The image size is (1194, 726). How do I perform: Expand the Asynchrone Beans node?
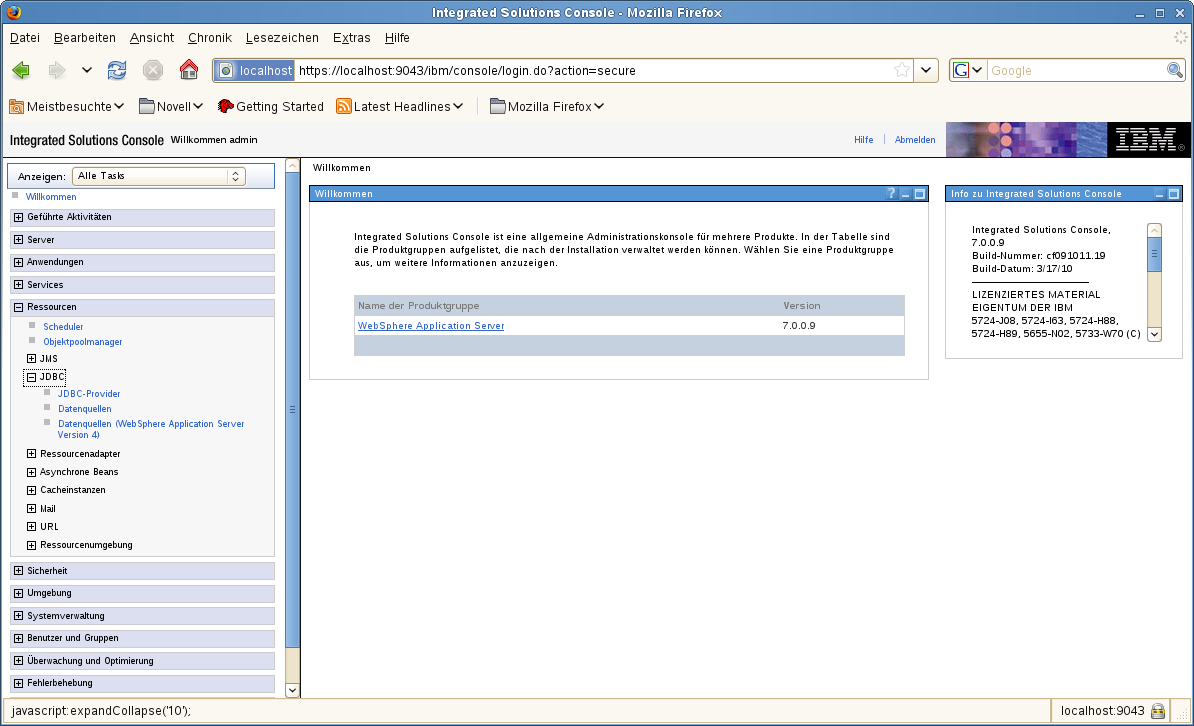(31, 472)
